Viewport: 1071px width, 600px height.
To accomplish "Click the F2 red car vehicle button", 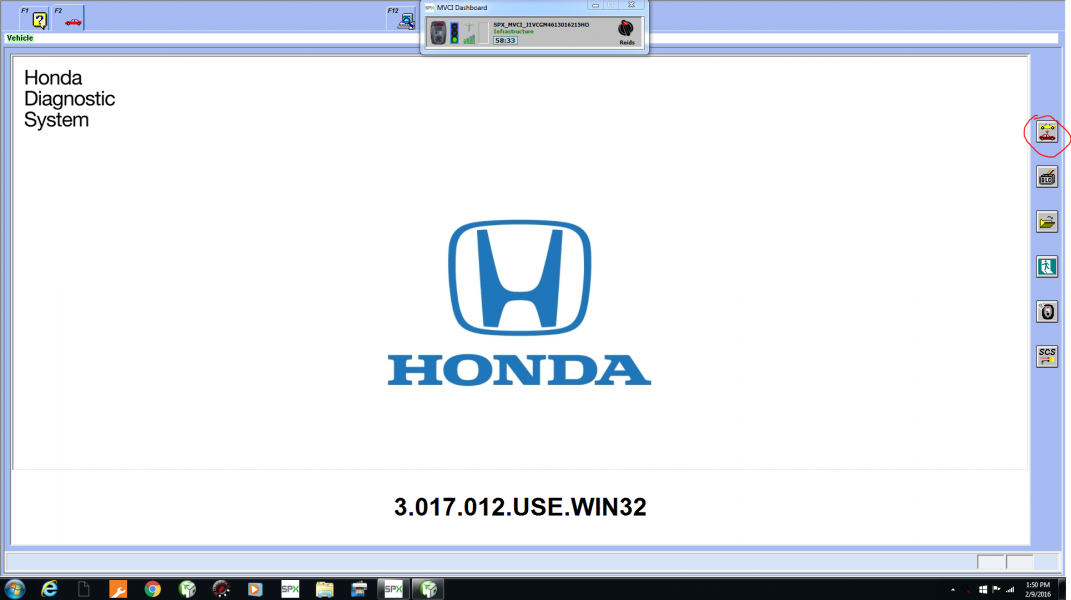I will 73,22.
